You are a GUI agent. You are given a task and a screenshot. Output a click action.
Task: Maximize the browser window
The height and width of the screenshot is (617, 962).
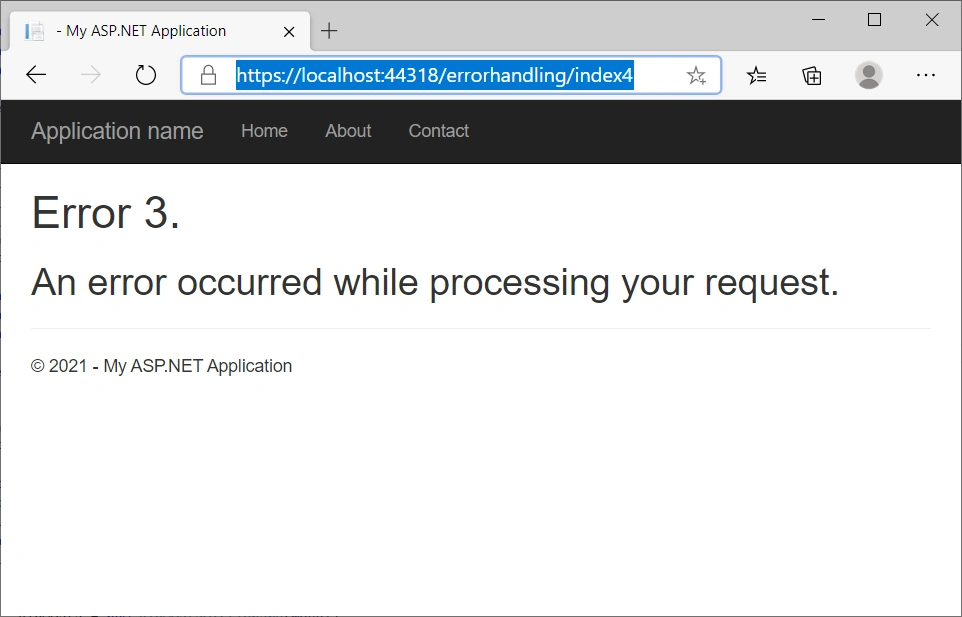[874, 20]
